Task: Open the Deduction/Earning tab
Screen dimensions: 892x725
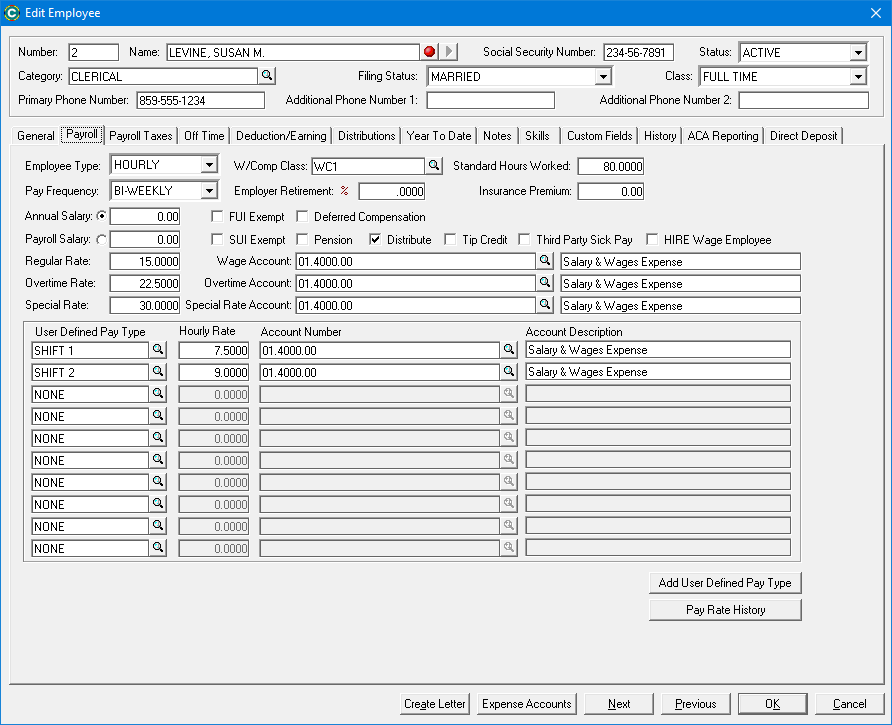Action: pyautogui.click(x=281, y=136)
